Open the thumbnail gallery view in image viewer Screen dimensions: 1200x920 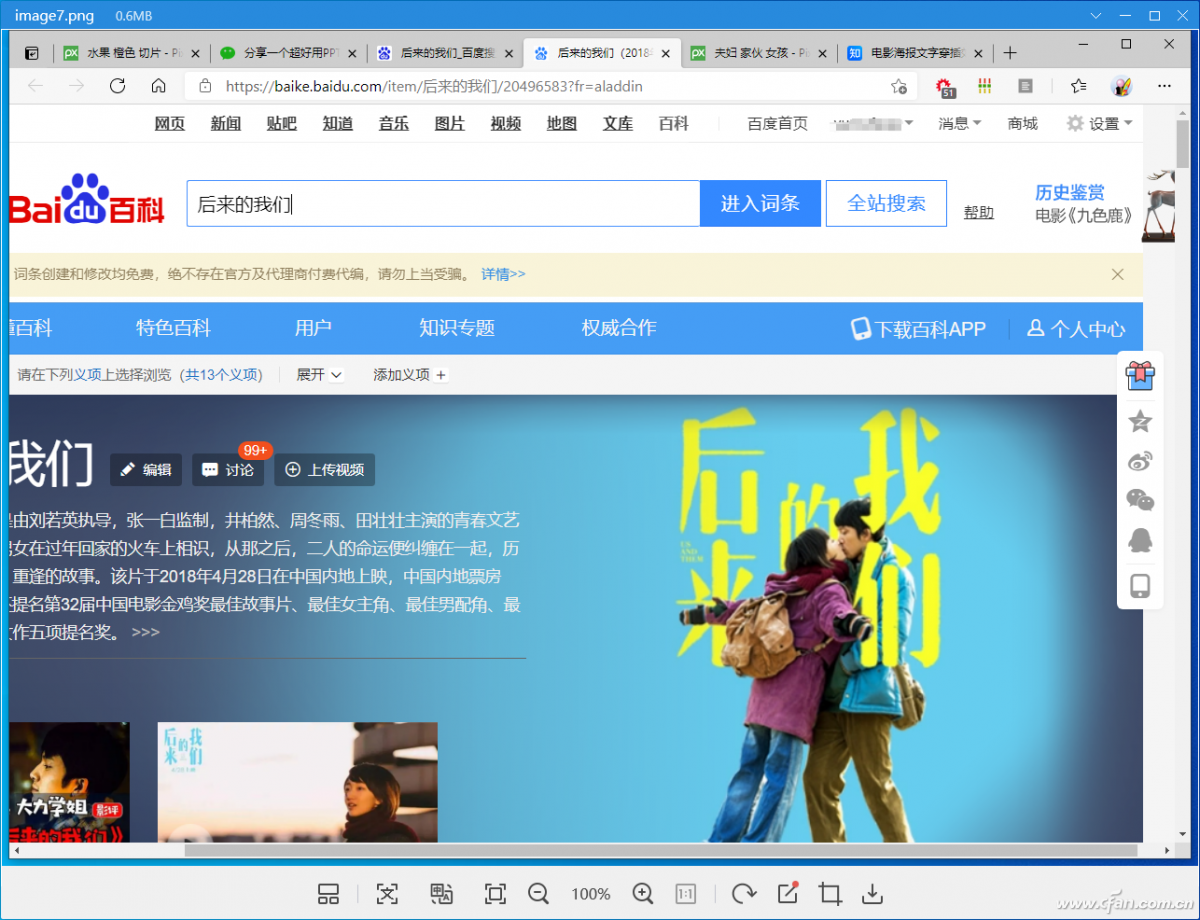click(x=328, y=894)
